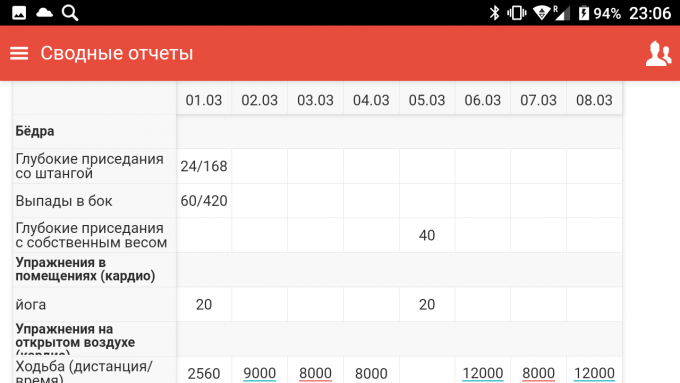Open the hamburger navigation menu
680x383 pixels.
pos(19,53)
